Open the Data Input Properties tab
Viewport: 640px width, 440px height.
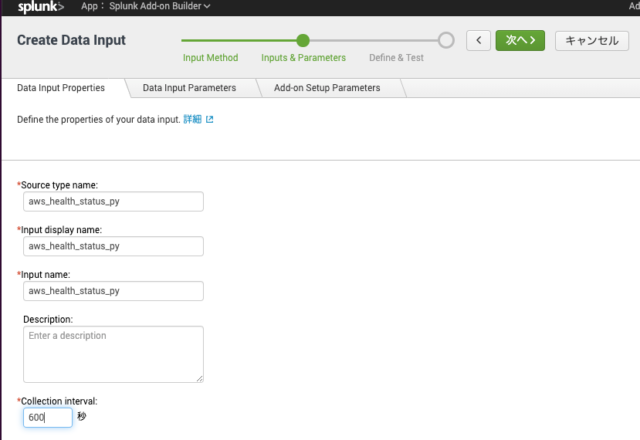coord(61,88)
